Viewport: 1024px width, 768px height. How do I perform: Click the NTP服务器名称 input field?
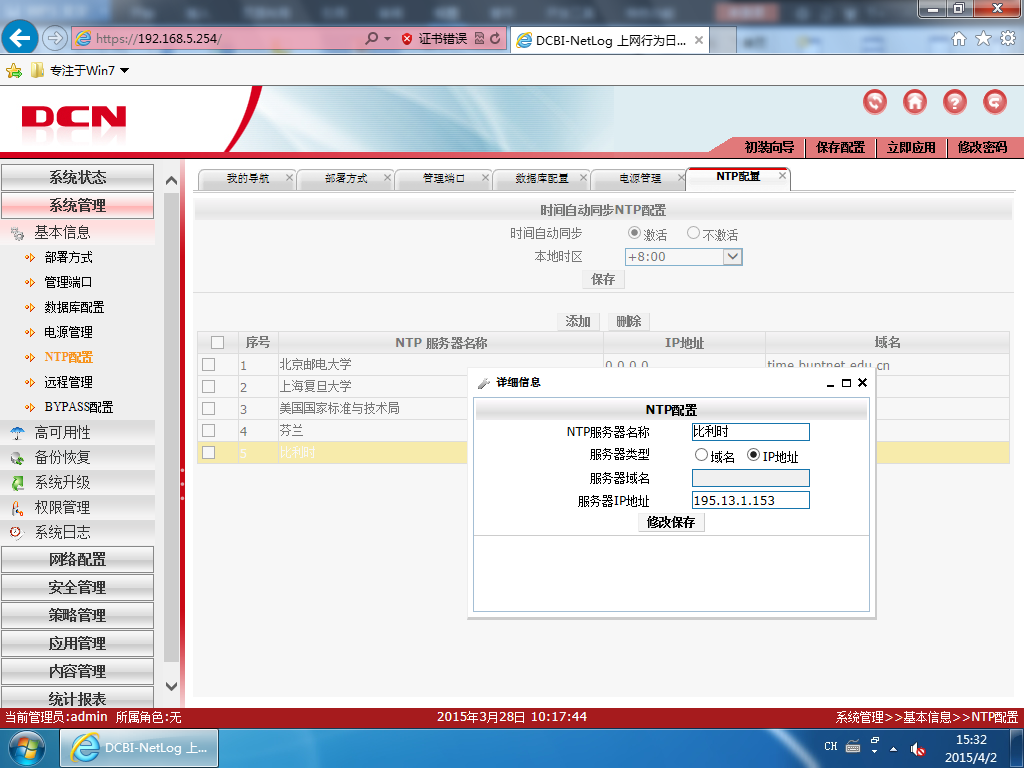click(750, 432)
